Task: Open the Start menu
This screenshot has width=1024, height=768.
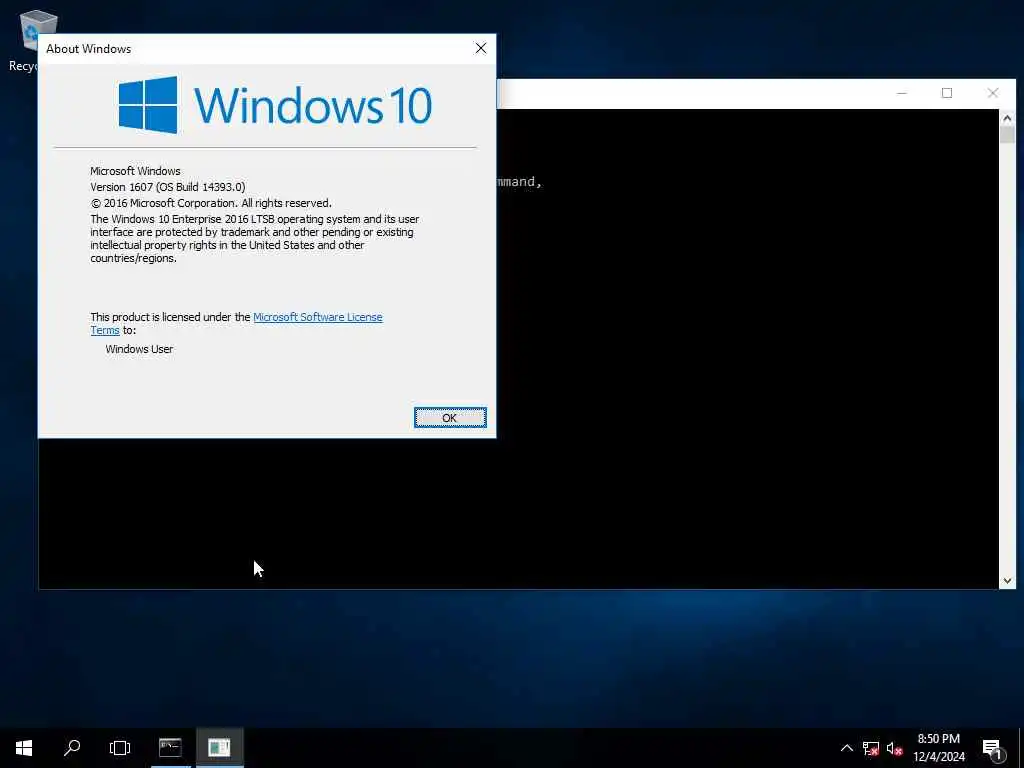Action: point(24,748)
